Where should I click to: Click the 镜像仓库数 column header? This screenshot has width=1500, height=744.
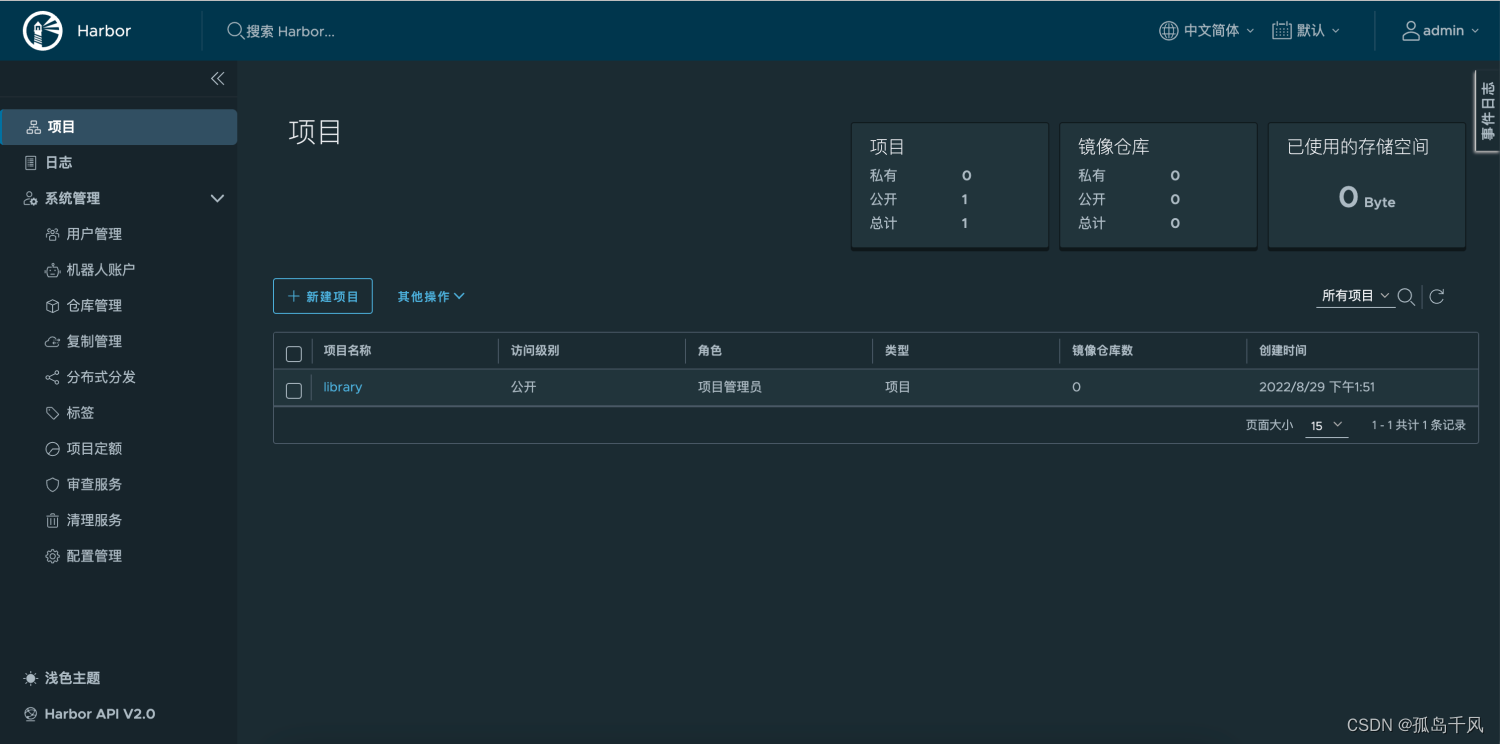click(x=1102, y=351)
